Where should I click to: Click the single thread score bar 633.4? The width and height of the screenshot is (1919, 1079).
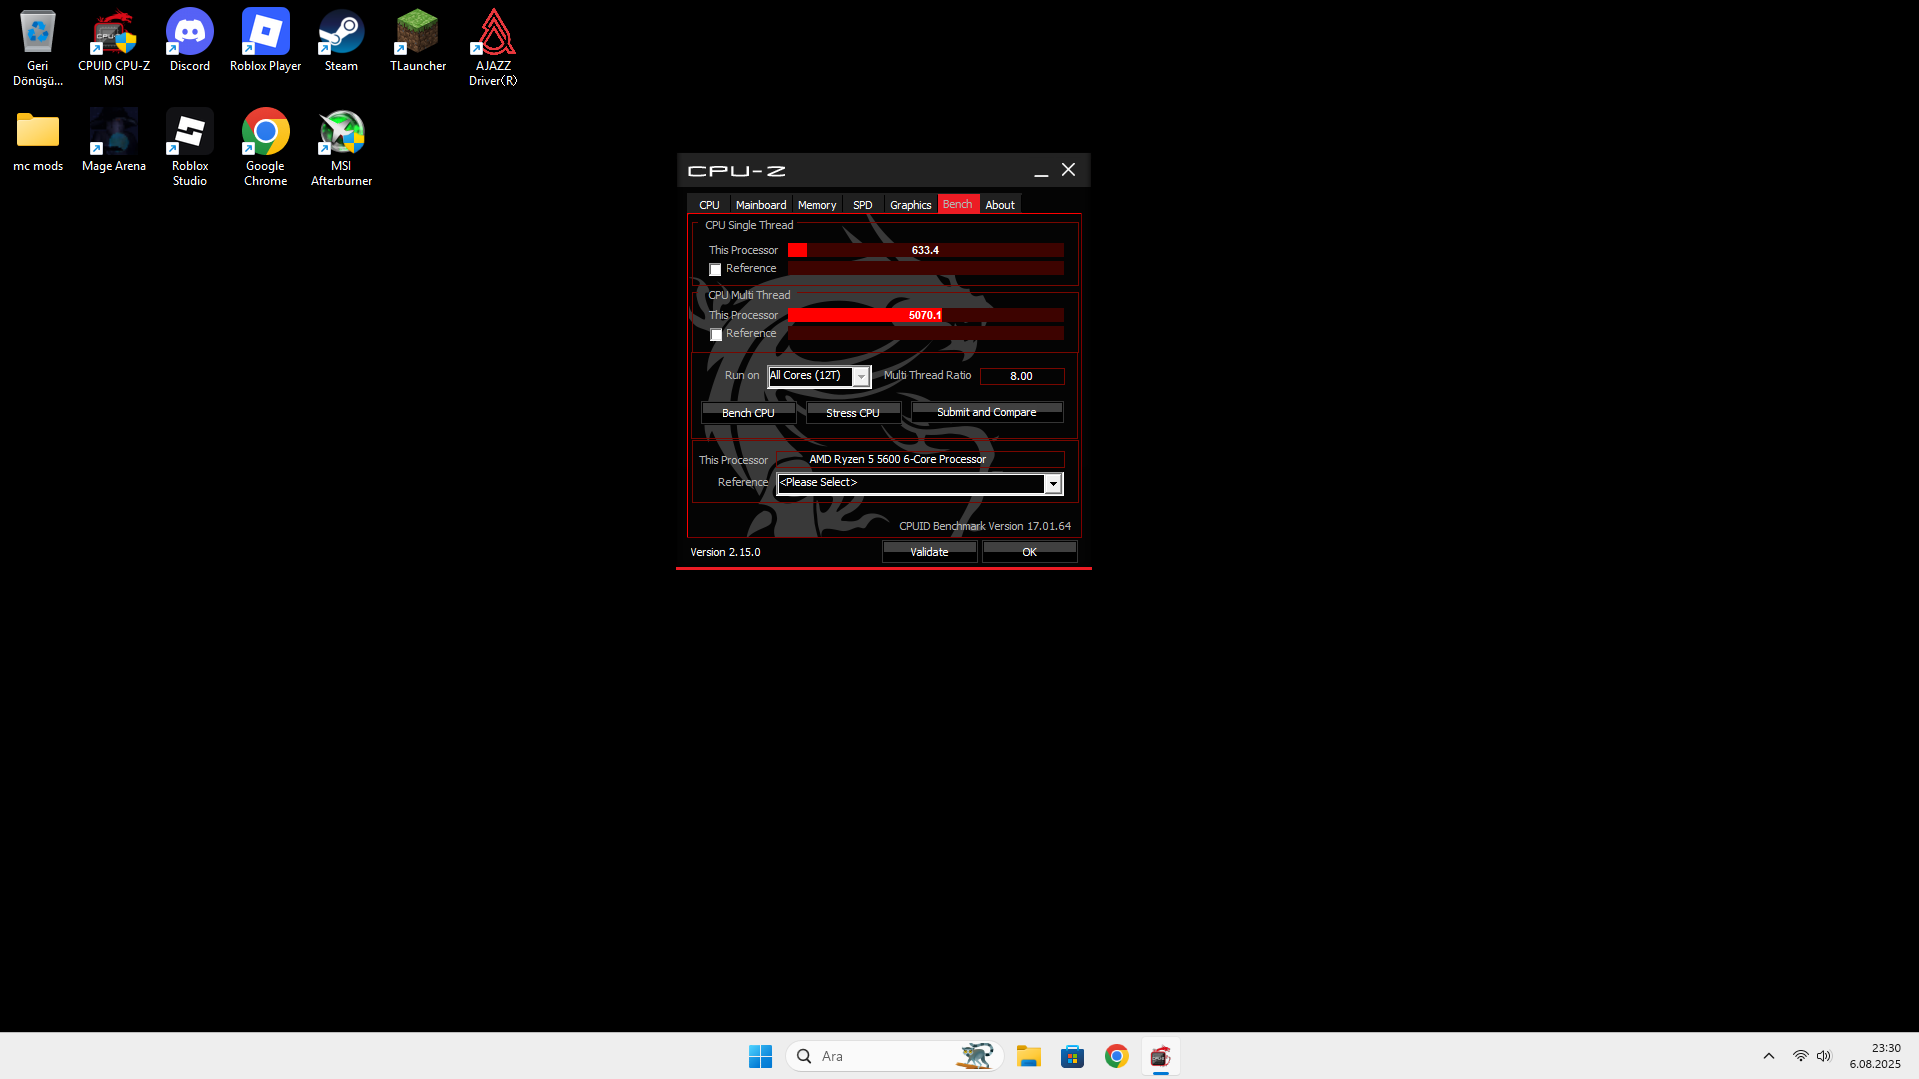point(926,250)
